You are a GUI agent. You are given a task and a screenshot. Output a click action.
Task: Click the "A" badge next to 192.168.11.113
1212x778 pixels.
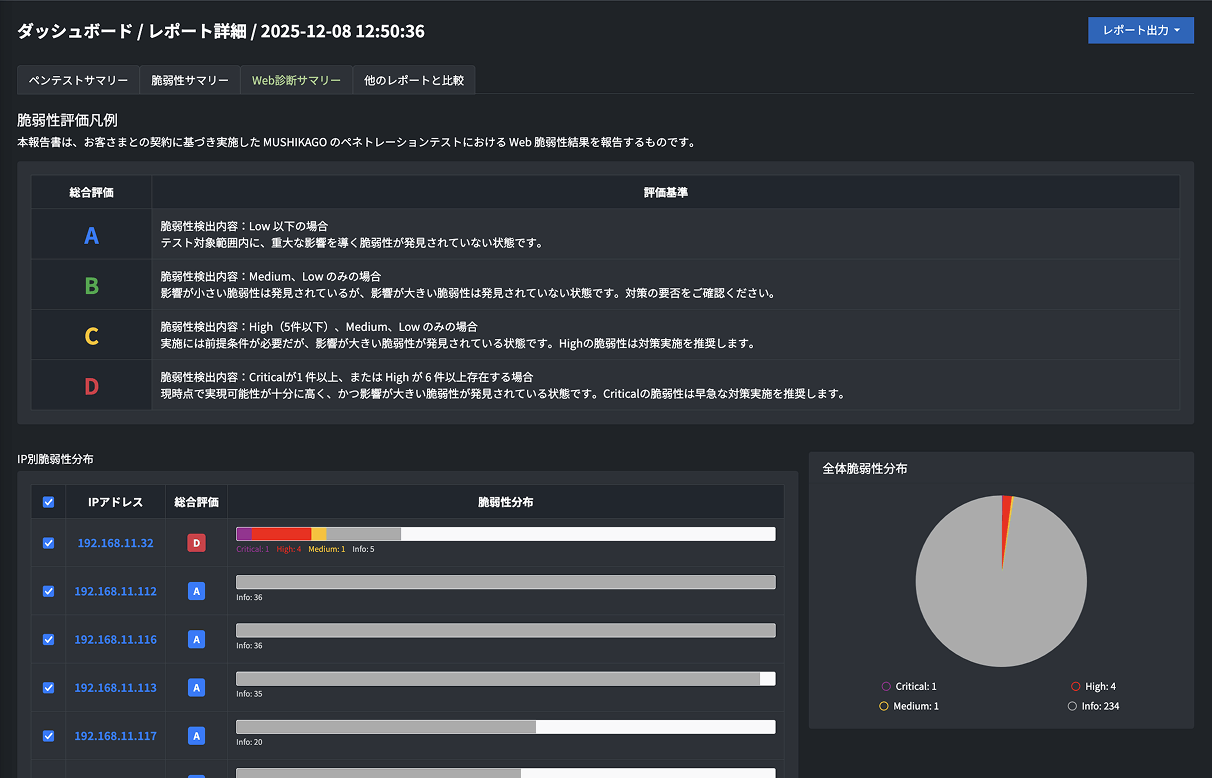point(195,687)
